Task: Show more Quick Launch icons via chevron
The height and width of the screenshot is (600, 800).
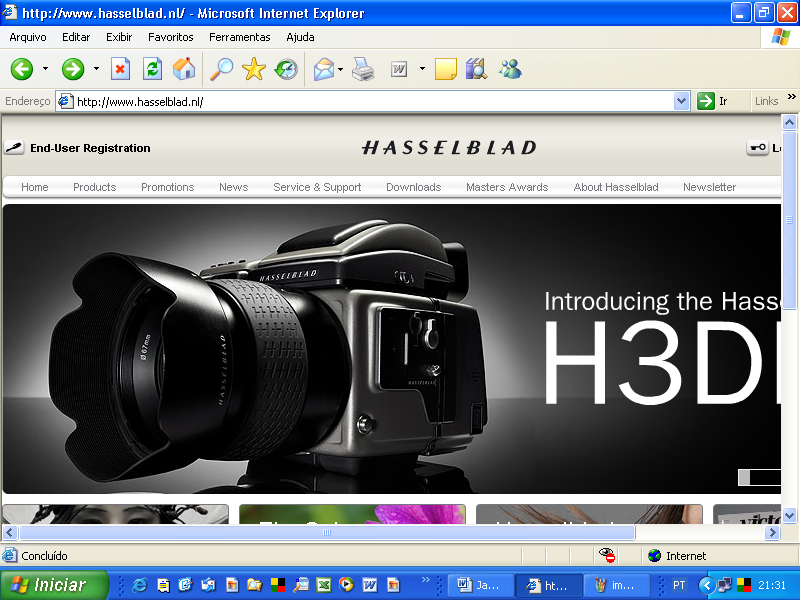Action: pos(425,580)
